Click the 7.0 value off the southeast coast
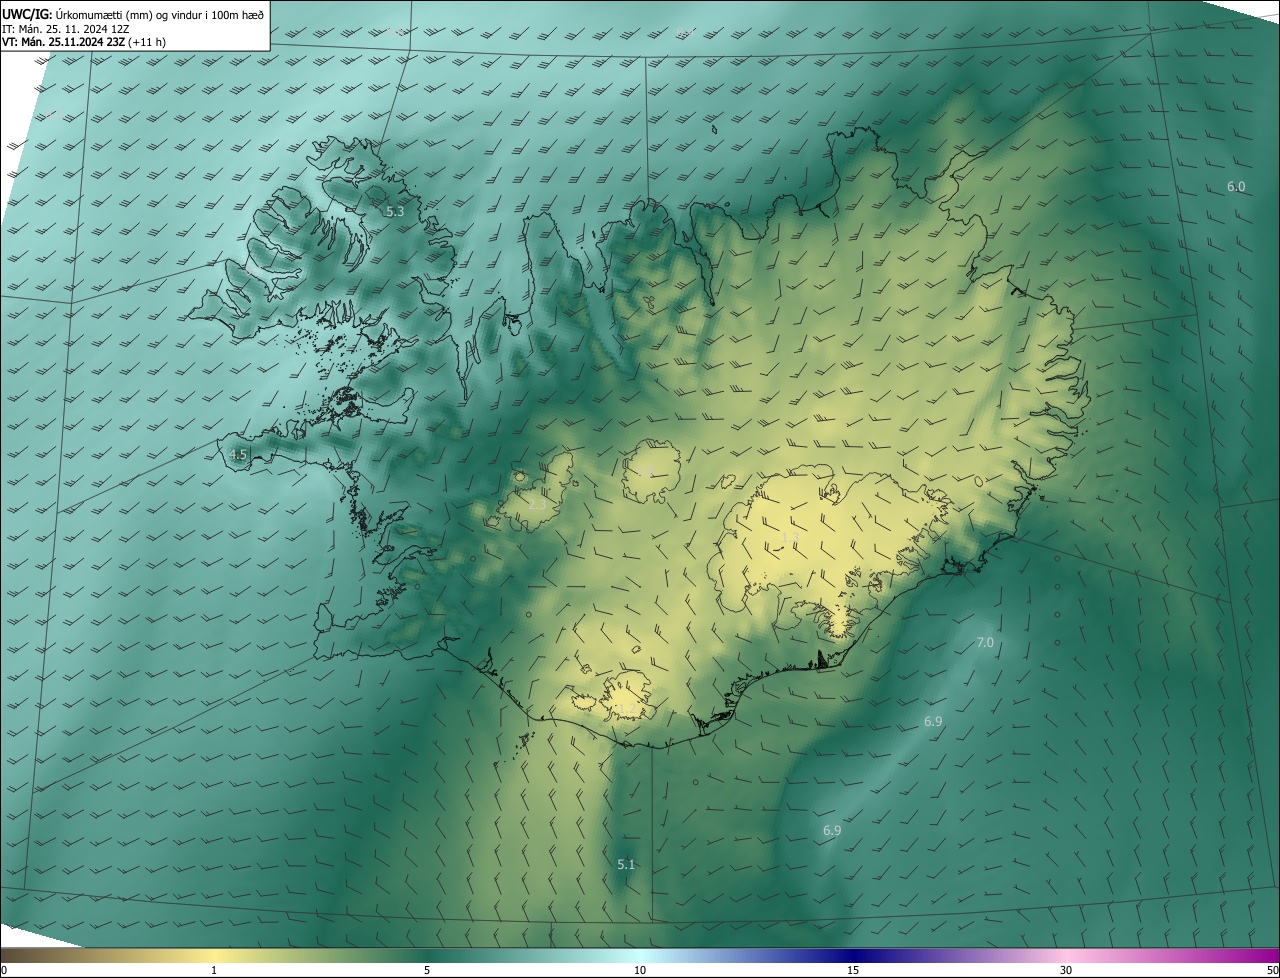The height and width of the screenshot is (978, 1280). click(x=985, y=642)
